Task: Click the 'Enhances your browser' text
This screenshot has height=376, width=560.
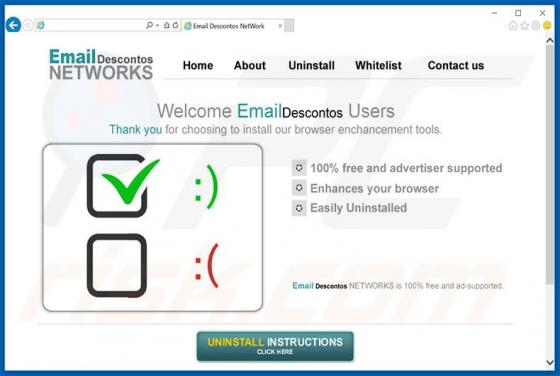Action: (x=374, y=188)
